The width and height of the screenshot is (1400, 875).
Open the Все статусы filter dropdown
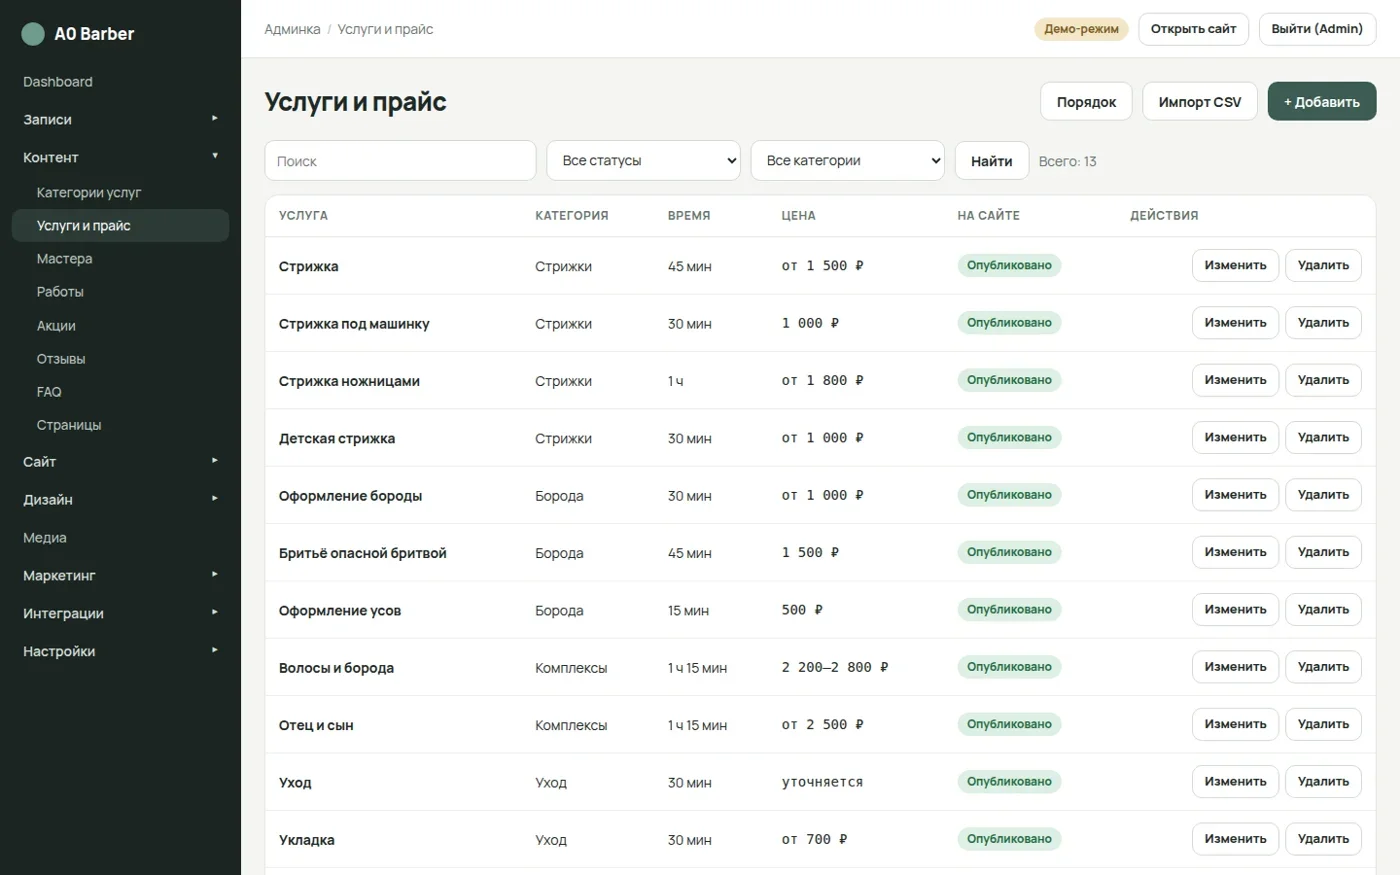click(643, 161)
